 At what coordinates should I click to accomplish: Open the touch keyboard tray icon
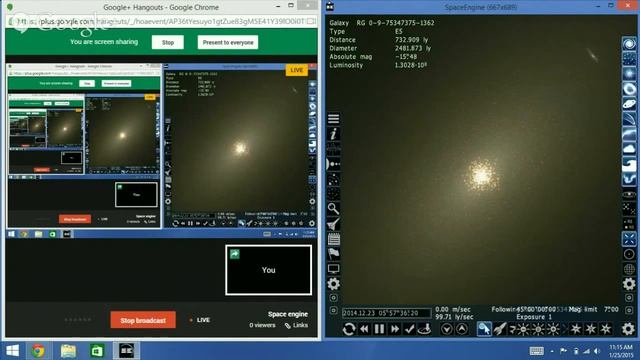[537, 351]
